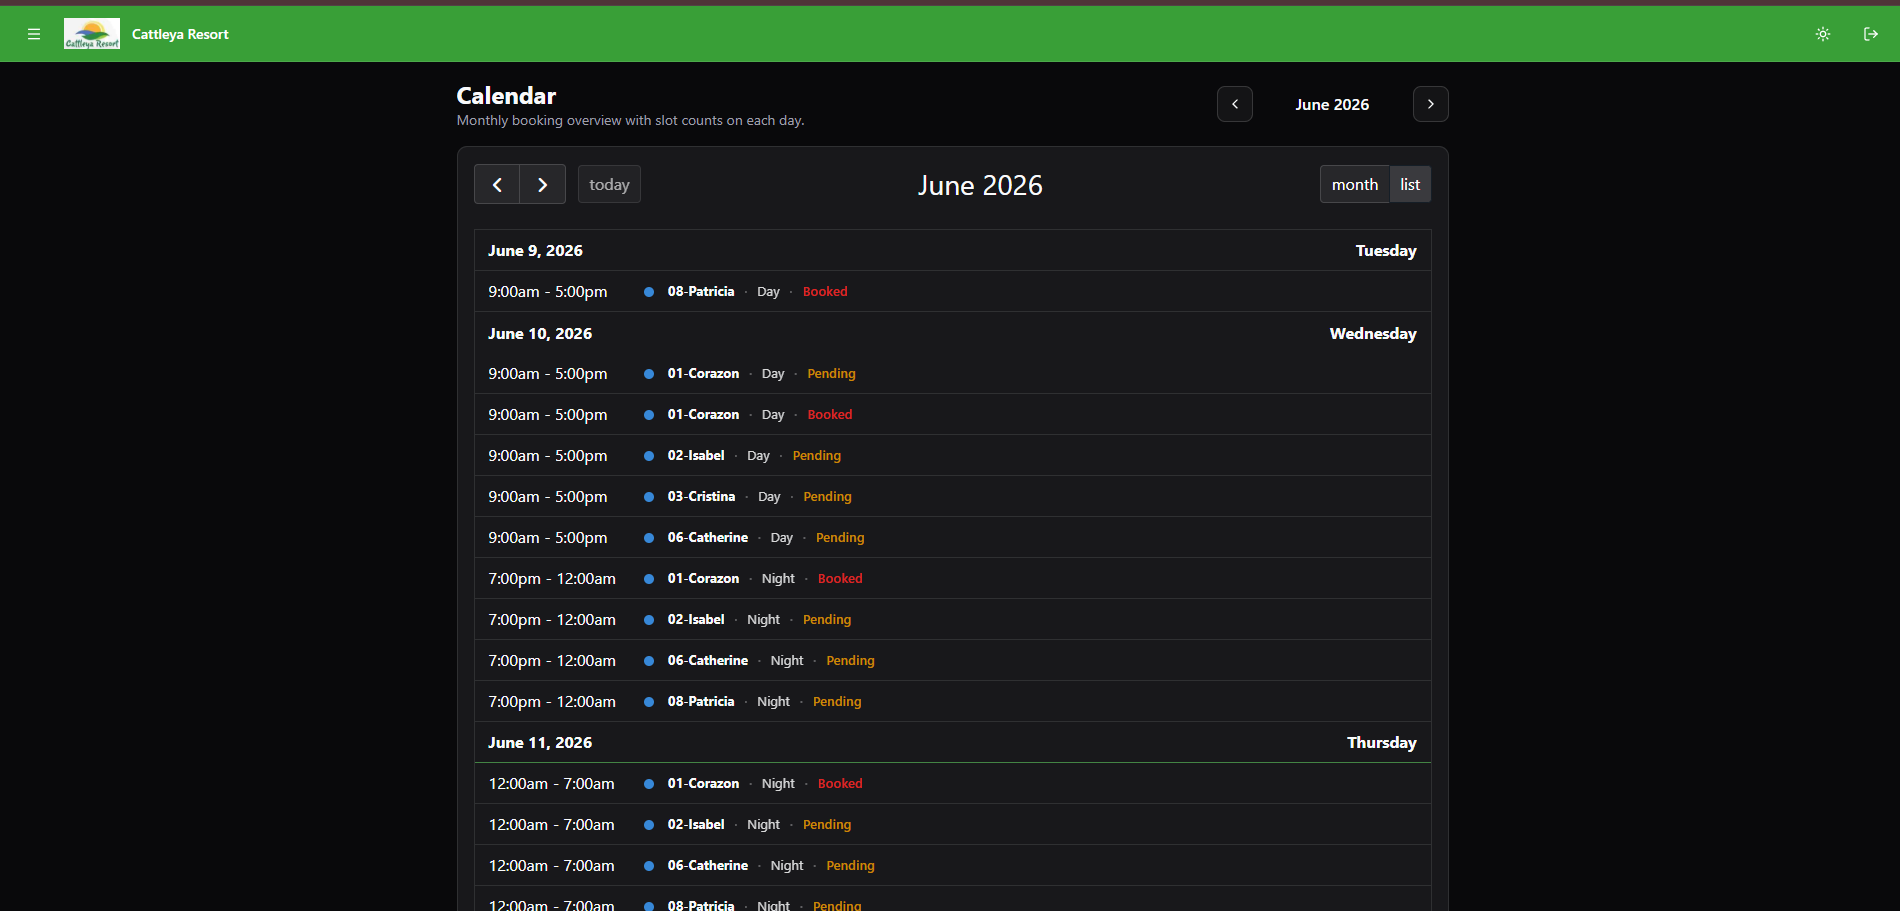Open June 9, 2026 date header

click(535, 250)
